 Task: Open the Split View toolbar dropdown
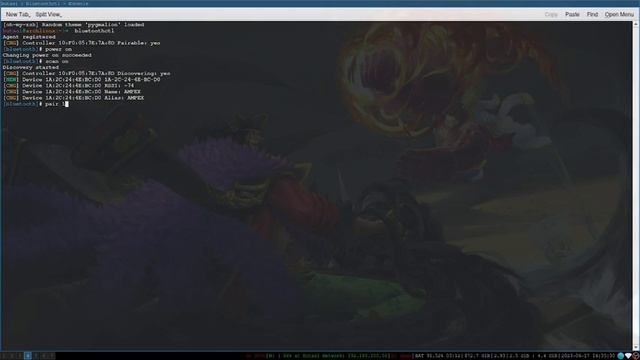click(x=49, y=14)
